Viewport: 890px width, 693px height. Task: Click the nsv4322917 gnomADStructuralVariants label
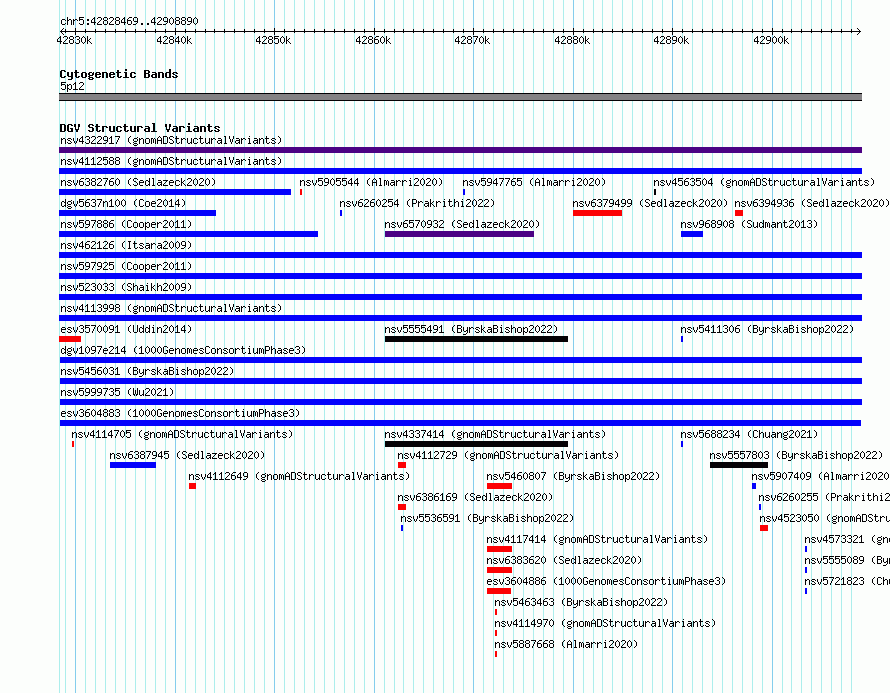[171, 140]
